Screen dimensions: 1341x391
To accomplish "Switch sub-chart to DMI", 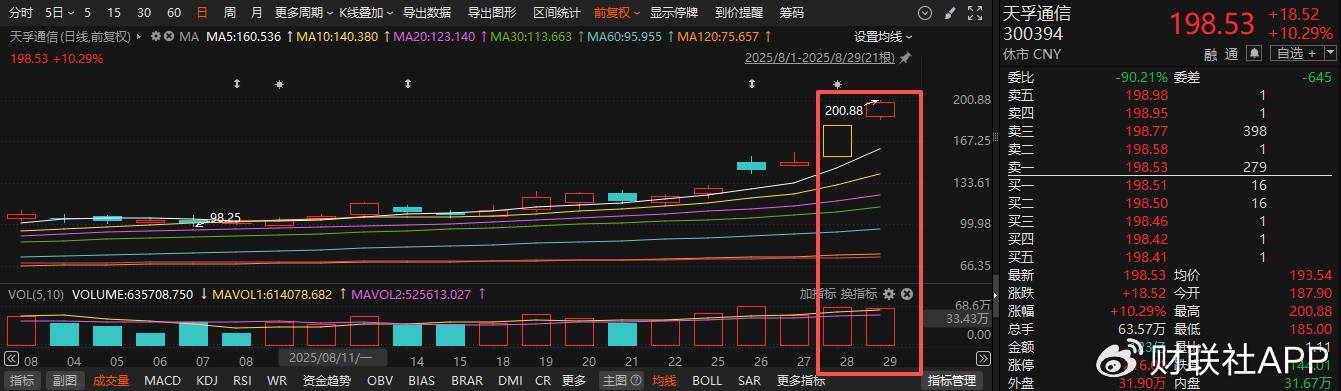I will 510,381.
